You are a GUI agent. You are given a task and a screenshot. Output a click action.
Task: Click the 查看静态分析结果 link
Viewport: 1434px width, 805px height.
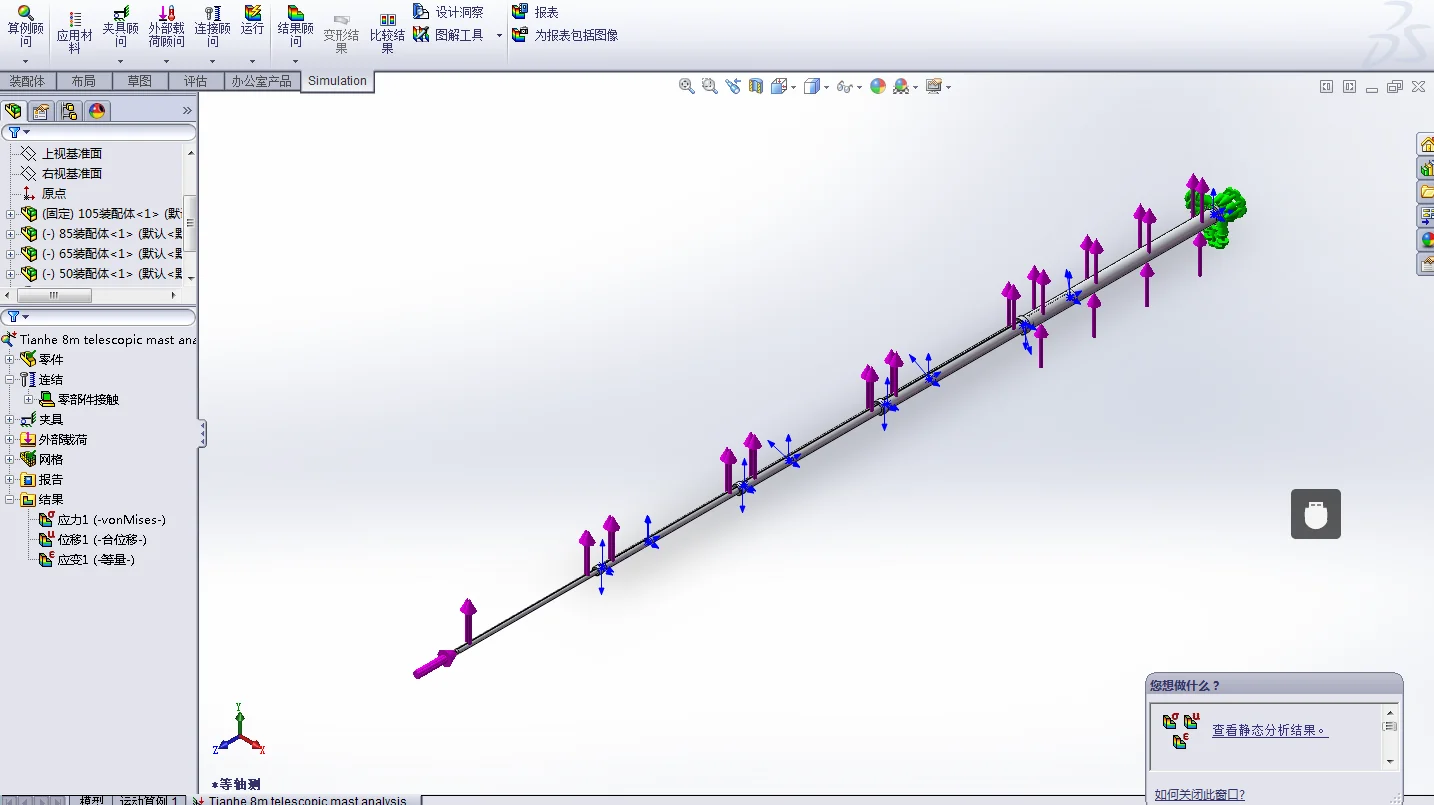(x=1269, y=731)
